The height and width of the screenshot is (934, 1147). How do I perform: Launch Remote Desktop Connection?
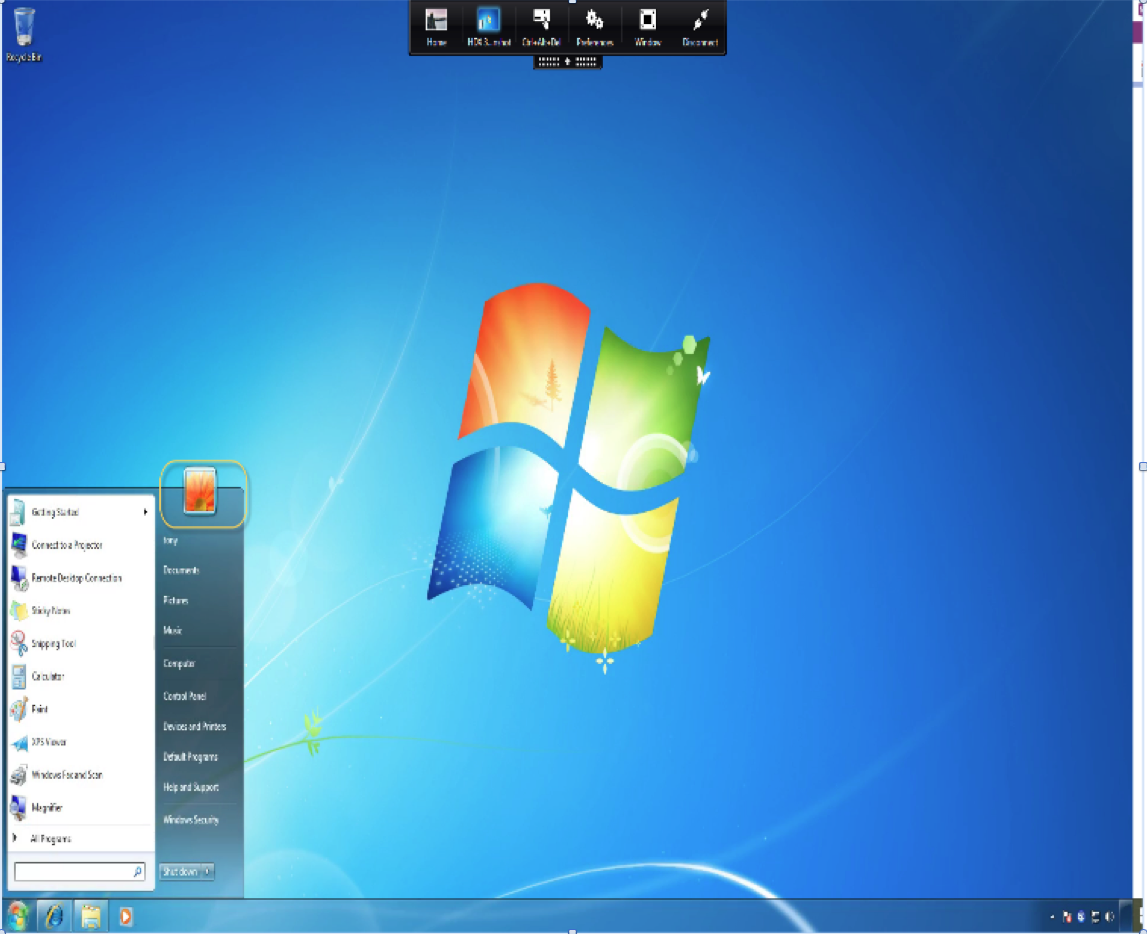coord(76,578)
